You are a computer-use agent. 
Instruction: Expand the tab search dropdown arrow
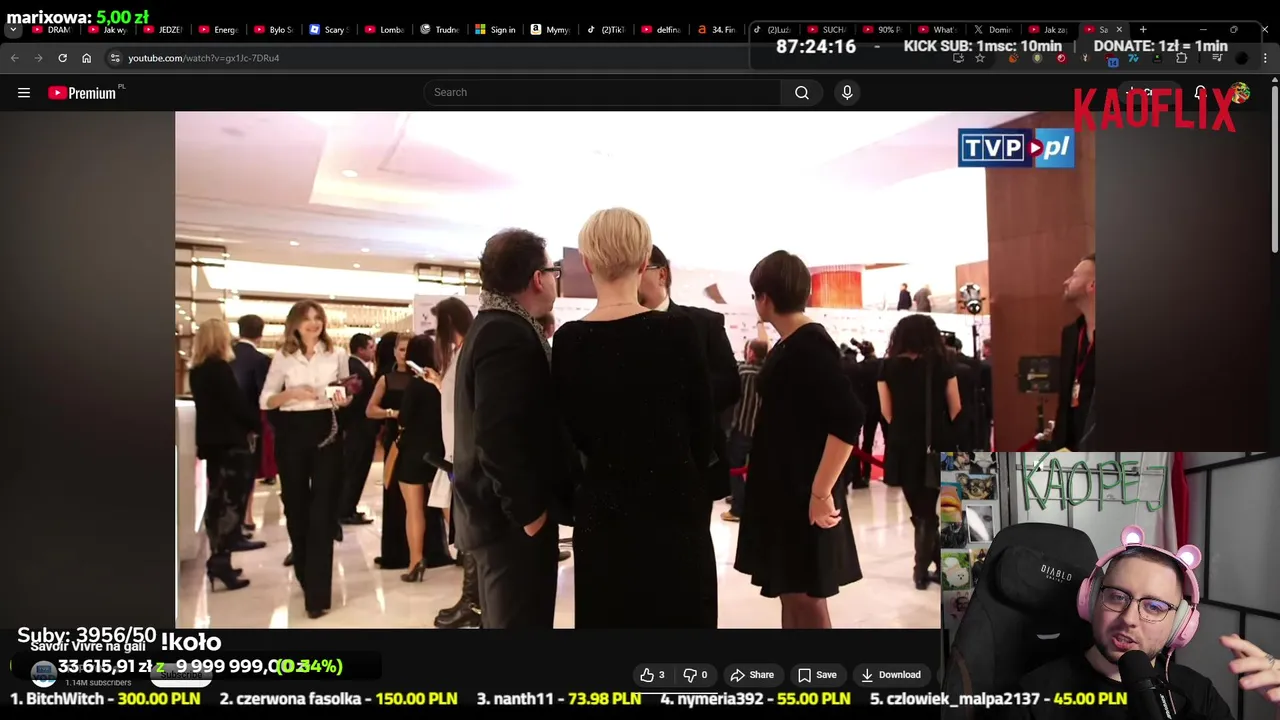click(13, 30)
